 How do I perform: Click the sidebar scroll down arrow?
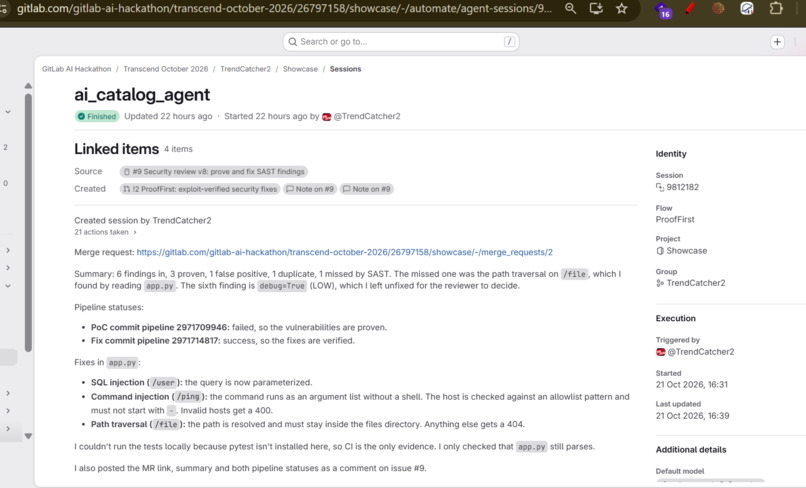(28, 436)
